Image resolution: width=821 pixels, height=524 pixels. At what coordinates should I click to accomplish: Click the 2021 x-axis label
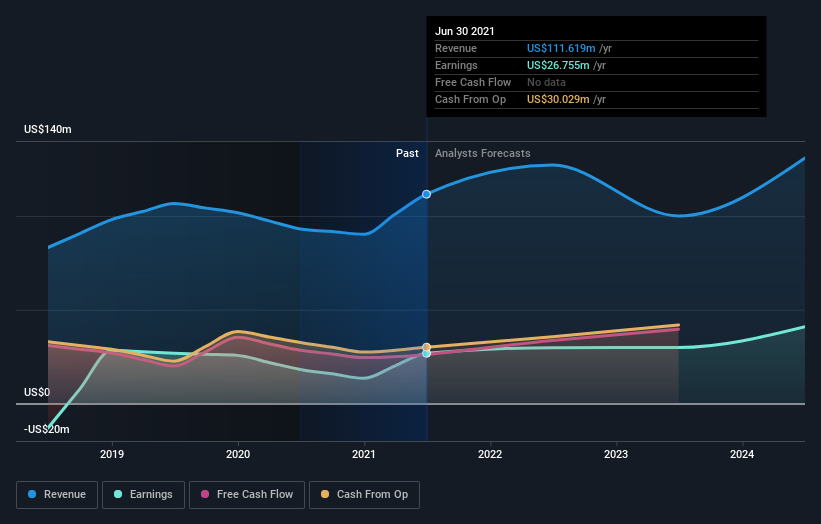click(364, 454)
